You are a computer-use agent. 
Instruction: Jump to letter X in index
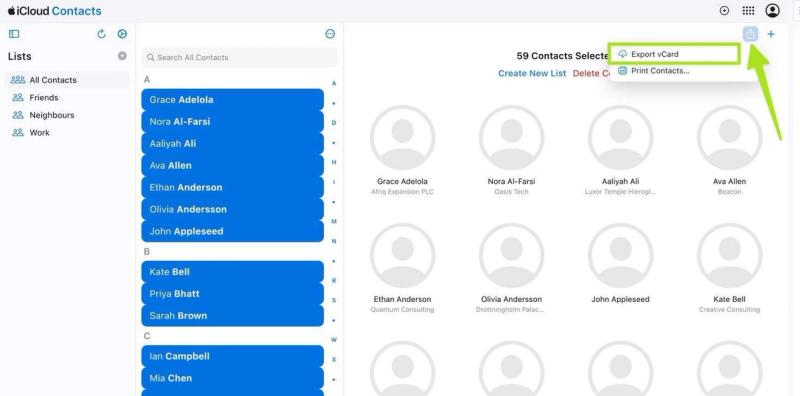click(334, 360)
